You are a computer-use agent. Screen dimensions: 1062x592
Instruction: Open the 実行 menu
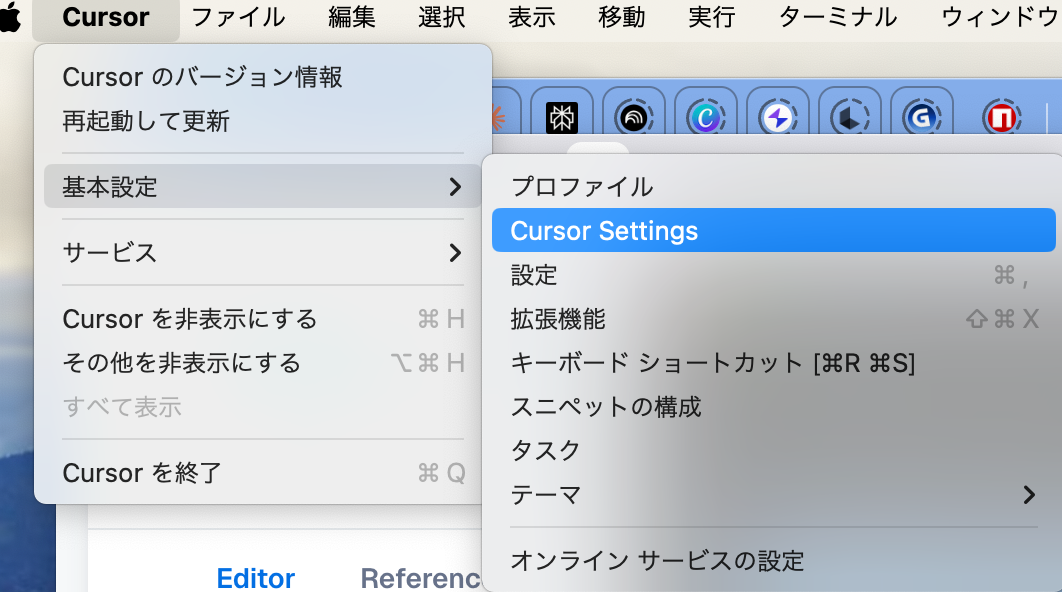coord(712,18)
